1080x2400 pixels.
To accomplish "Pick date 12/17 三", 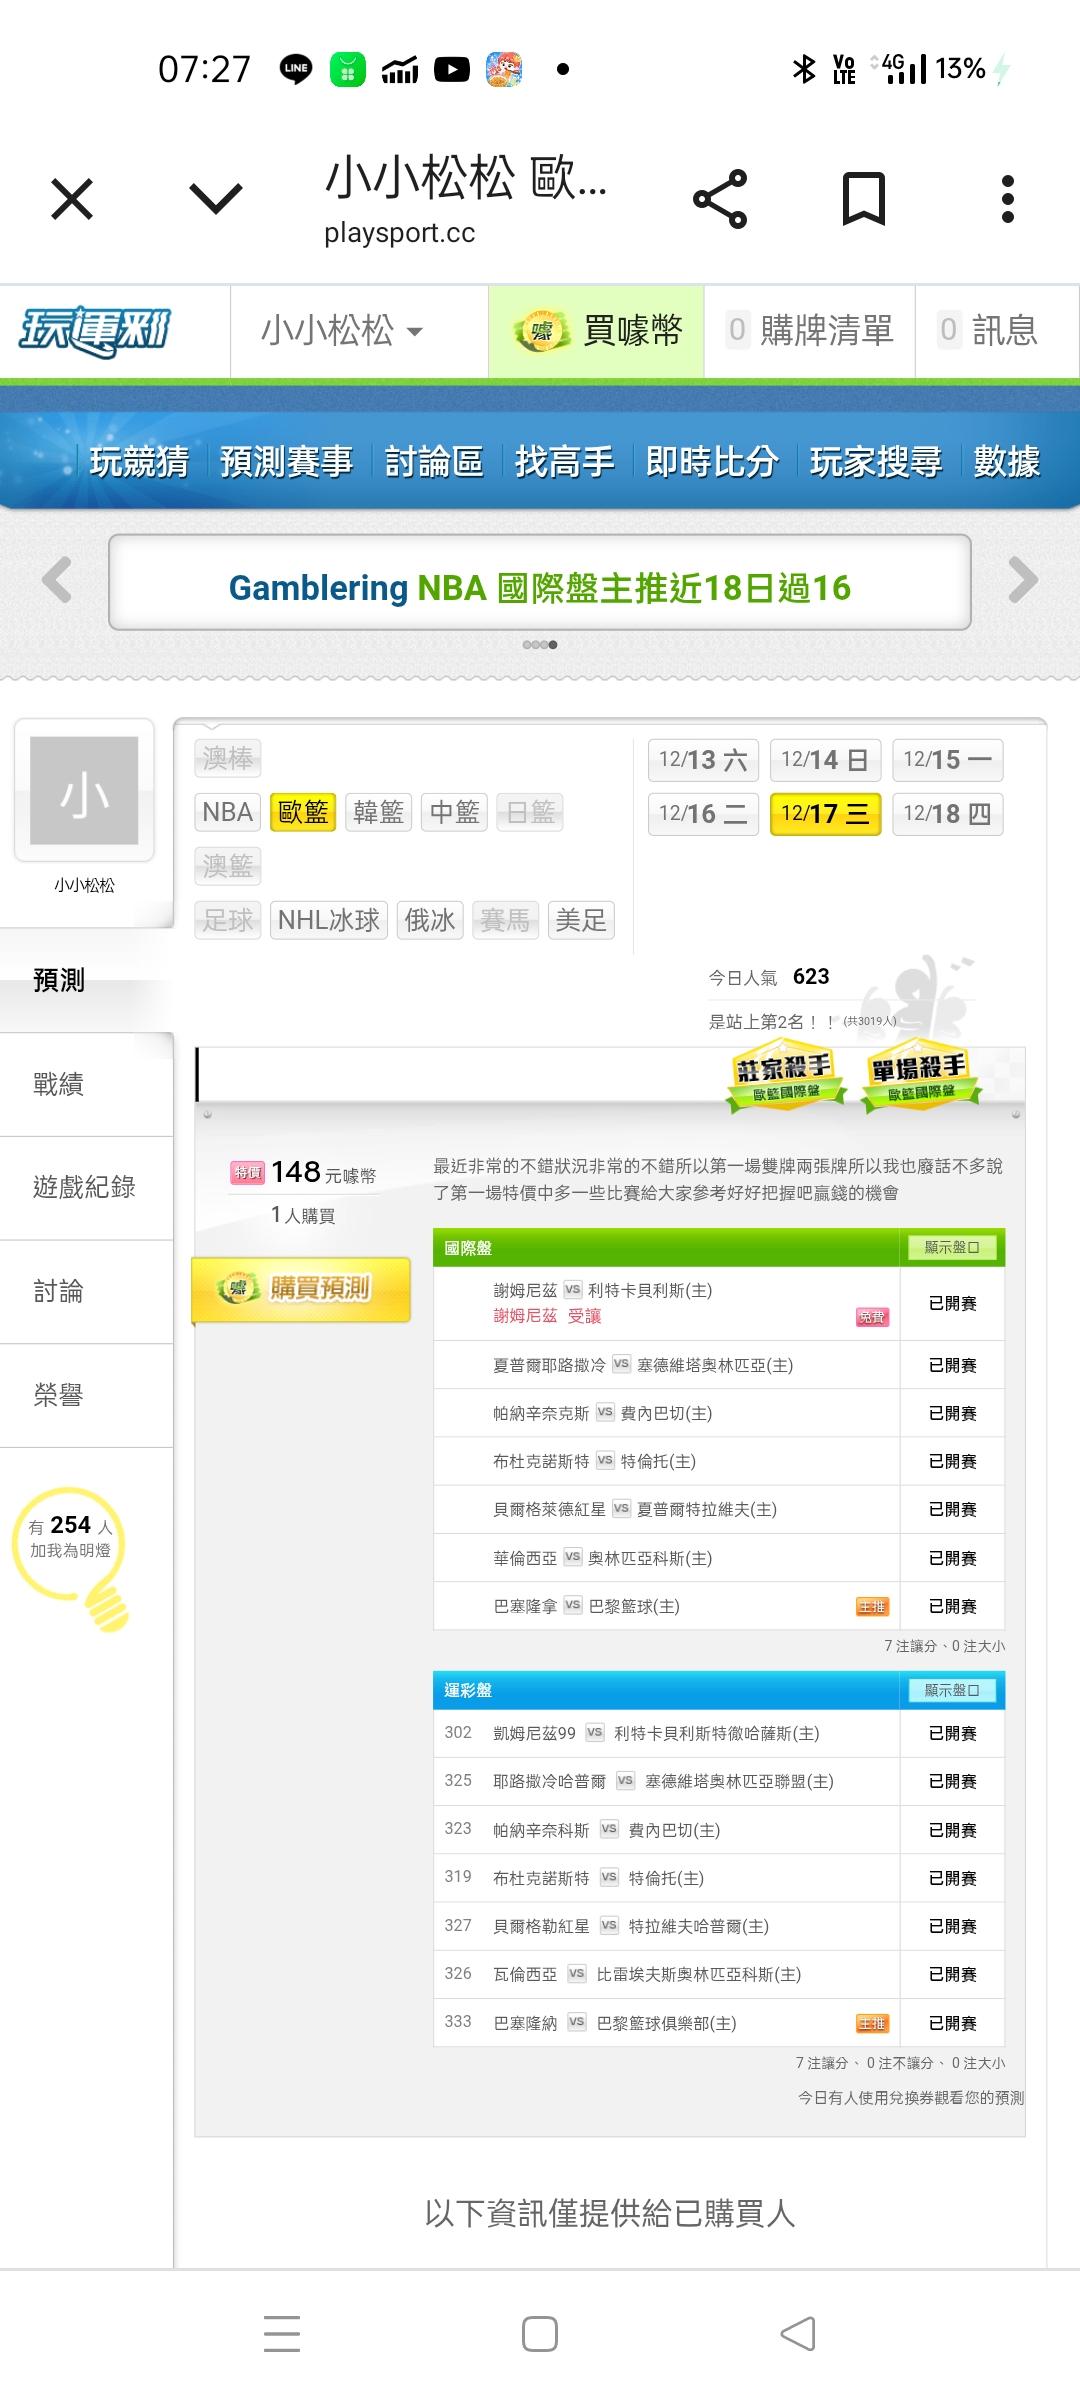I will pyautogui.click(x=825, y=814).
